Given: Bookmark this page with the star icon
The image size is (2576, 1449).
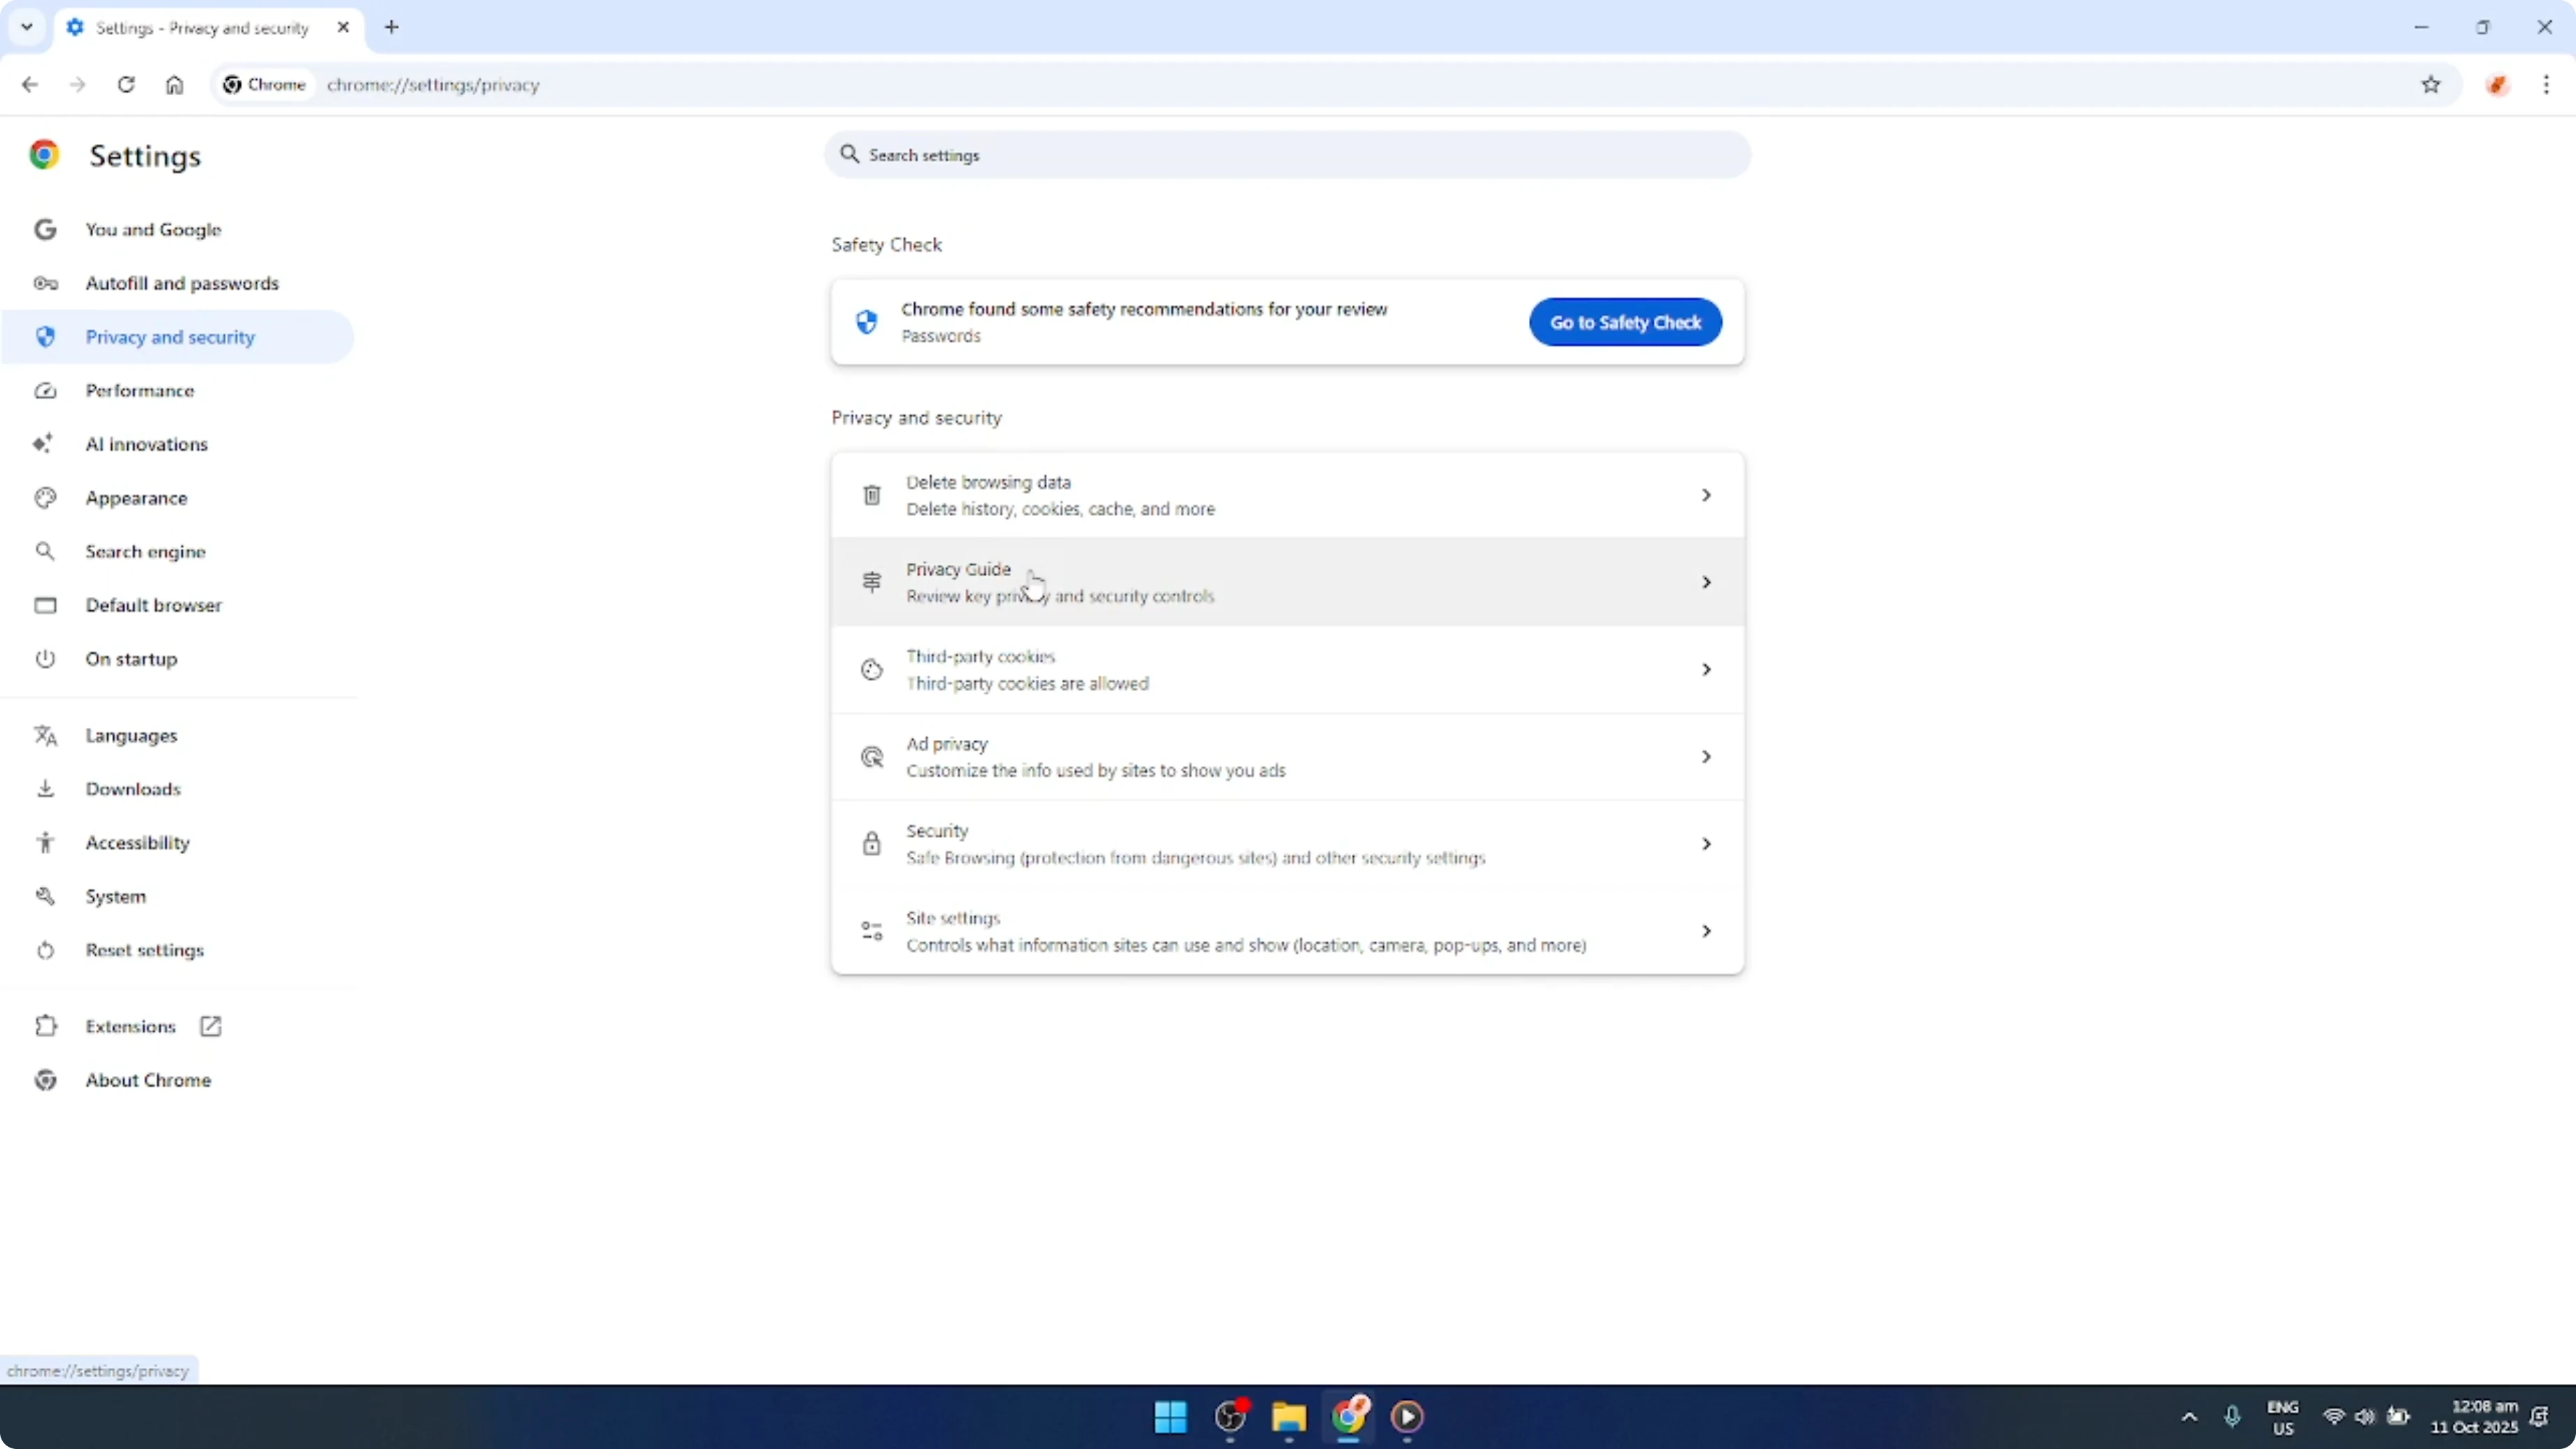Looking at the screenshot, I should (x=2431, y=85).
